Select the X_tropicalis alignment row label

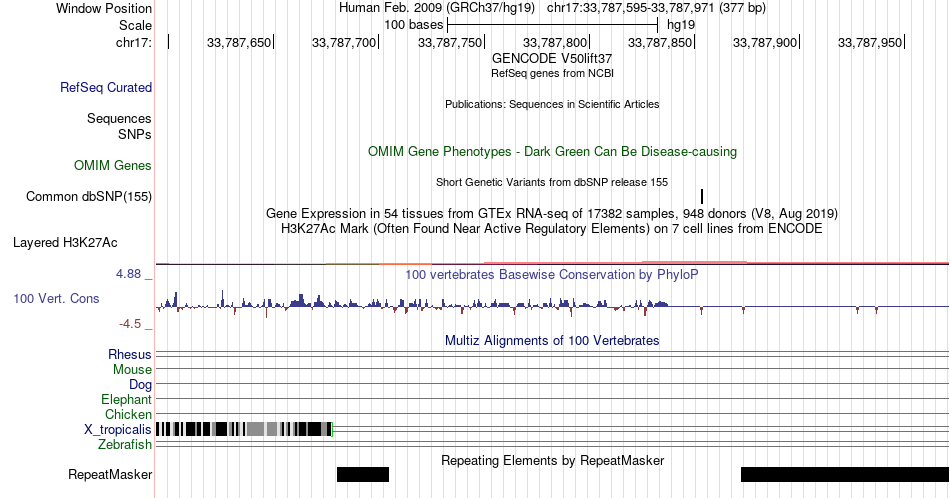pyautogui.click(x=118, y=430)
